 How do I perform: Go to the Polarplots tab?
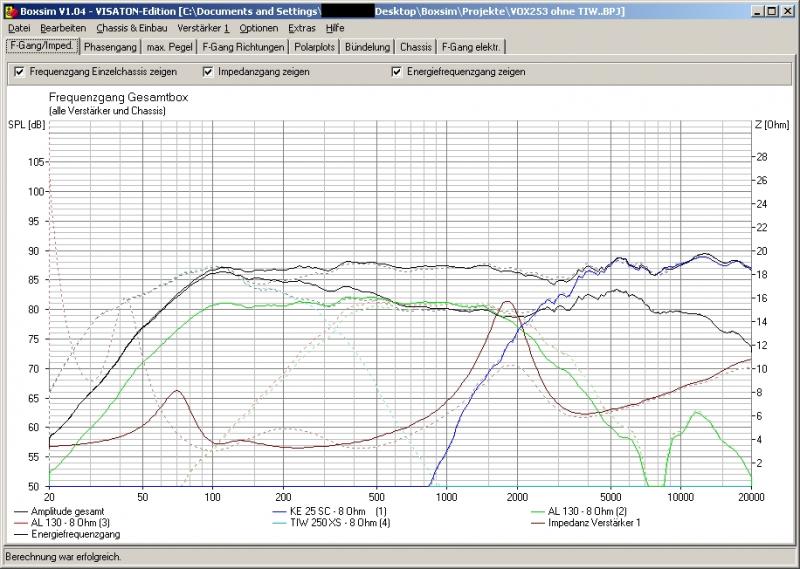315,47
